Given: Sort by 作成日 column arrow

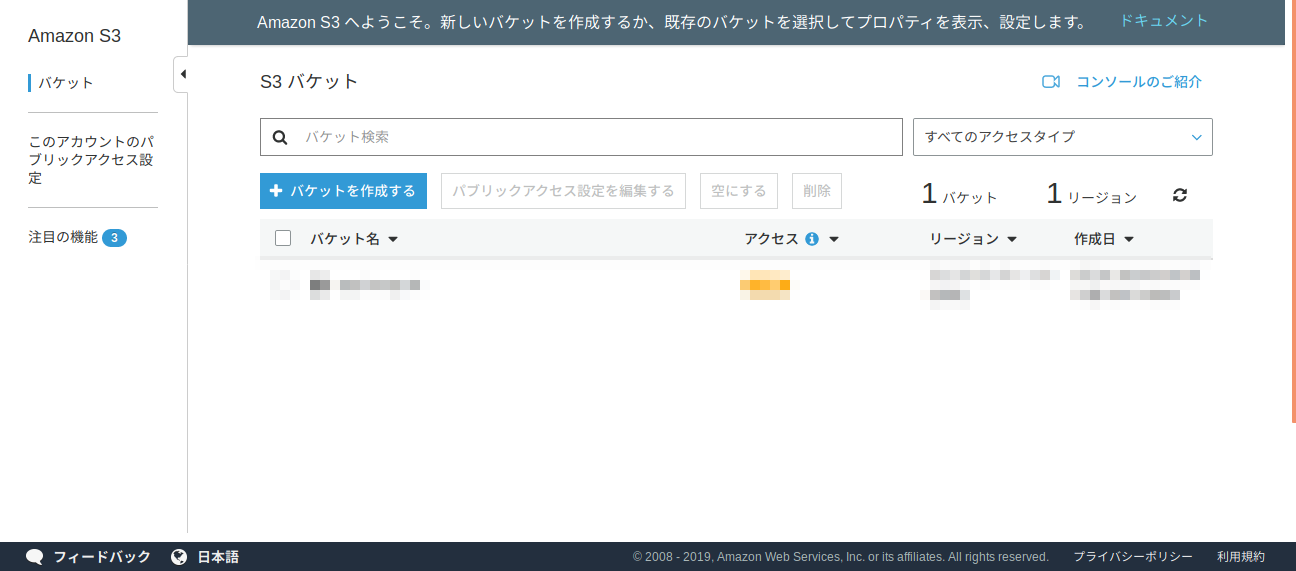Looking at the screenshot, I should point(1129,240).
